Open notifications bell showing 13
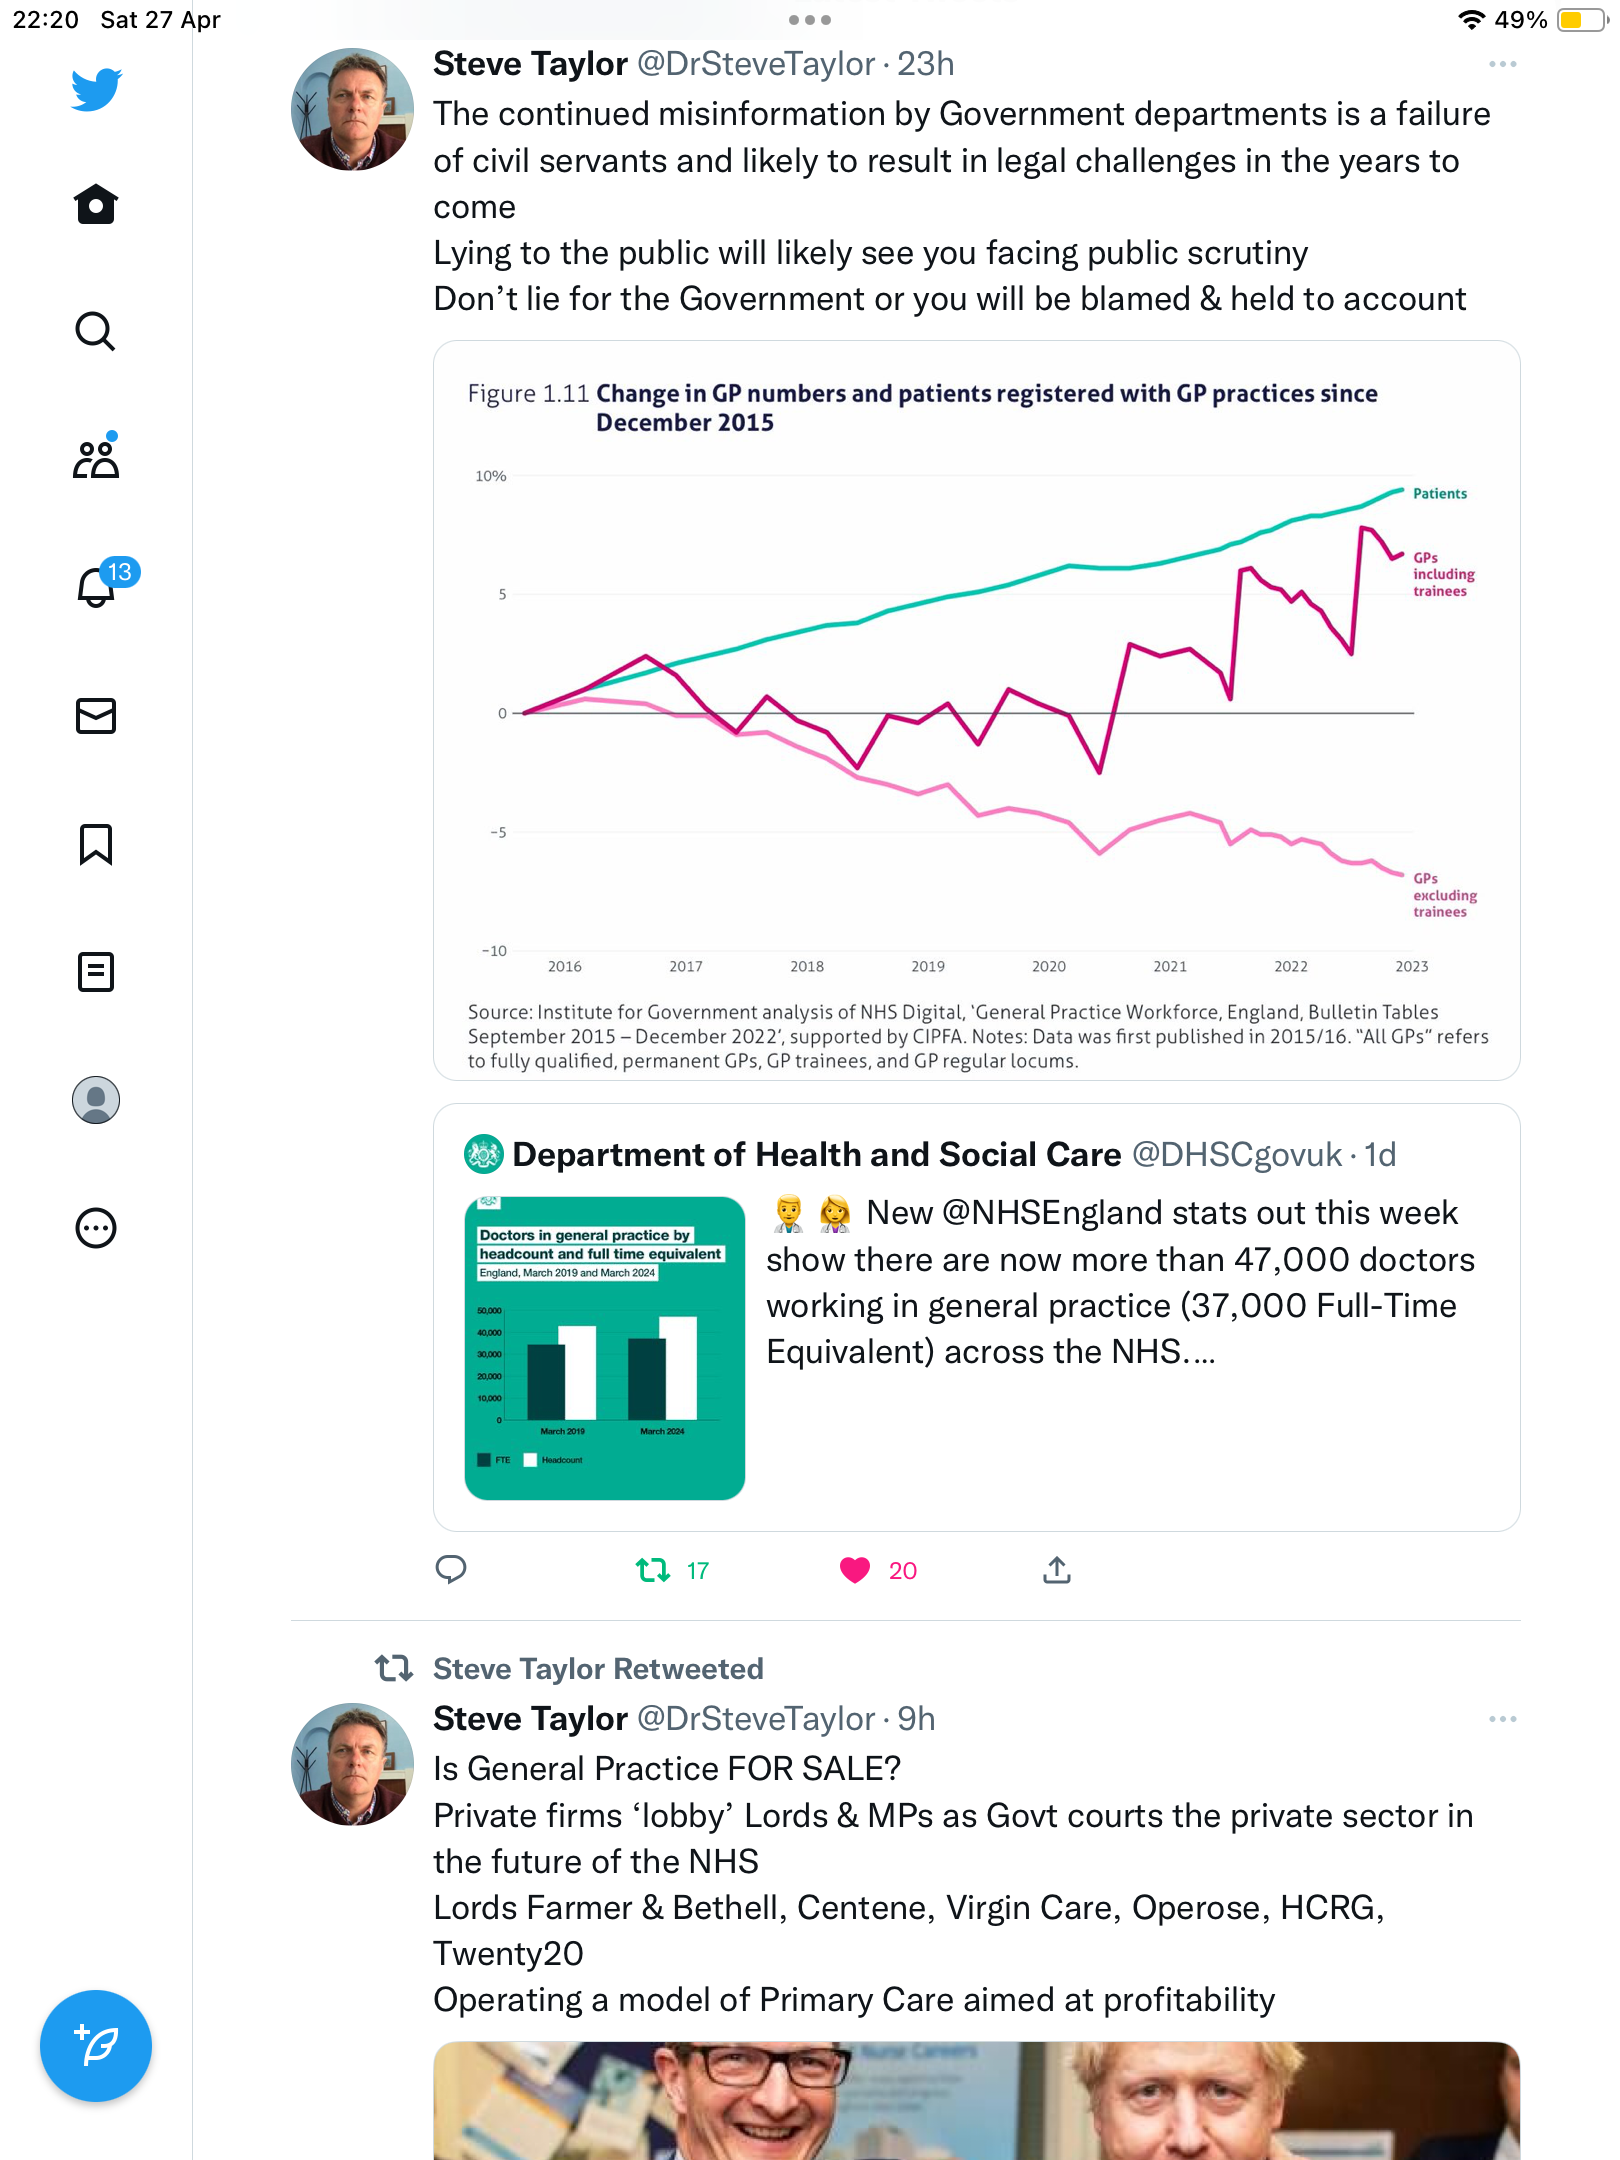The width and height of the screenshot is (1620, 2160). (x=96, y=586)
